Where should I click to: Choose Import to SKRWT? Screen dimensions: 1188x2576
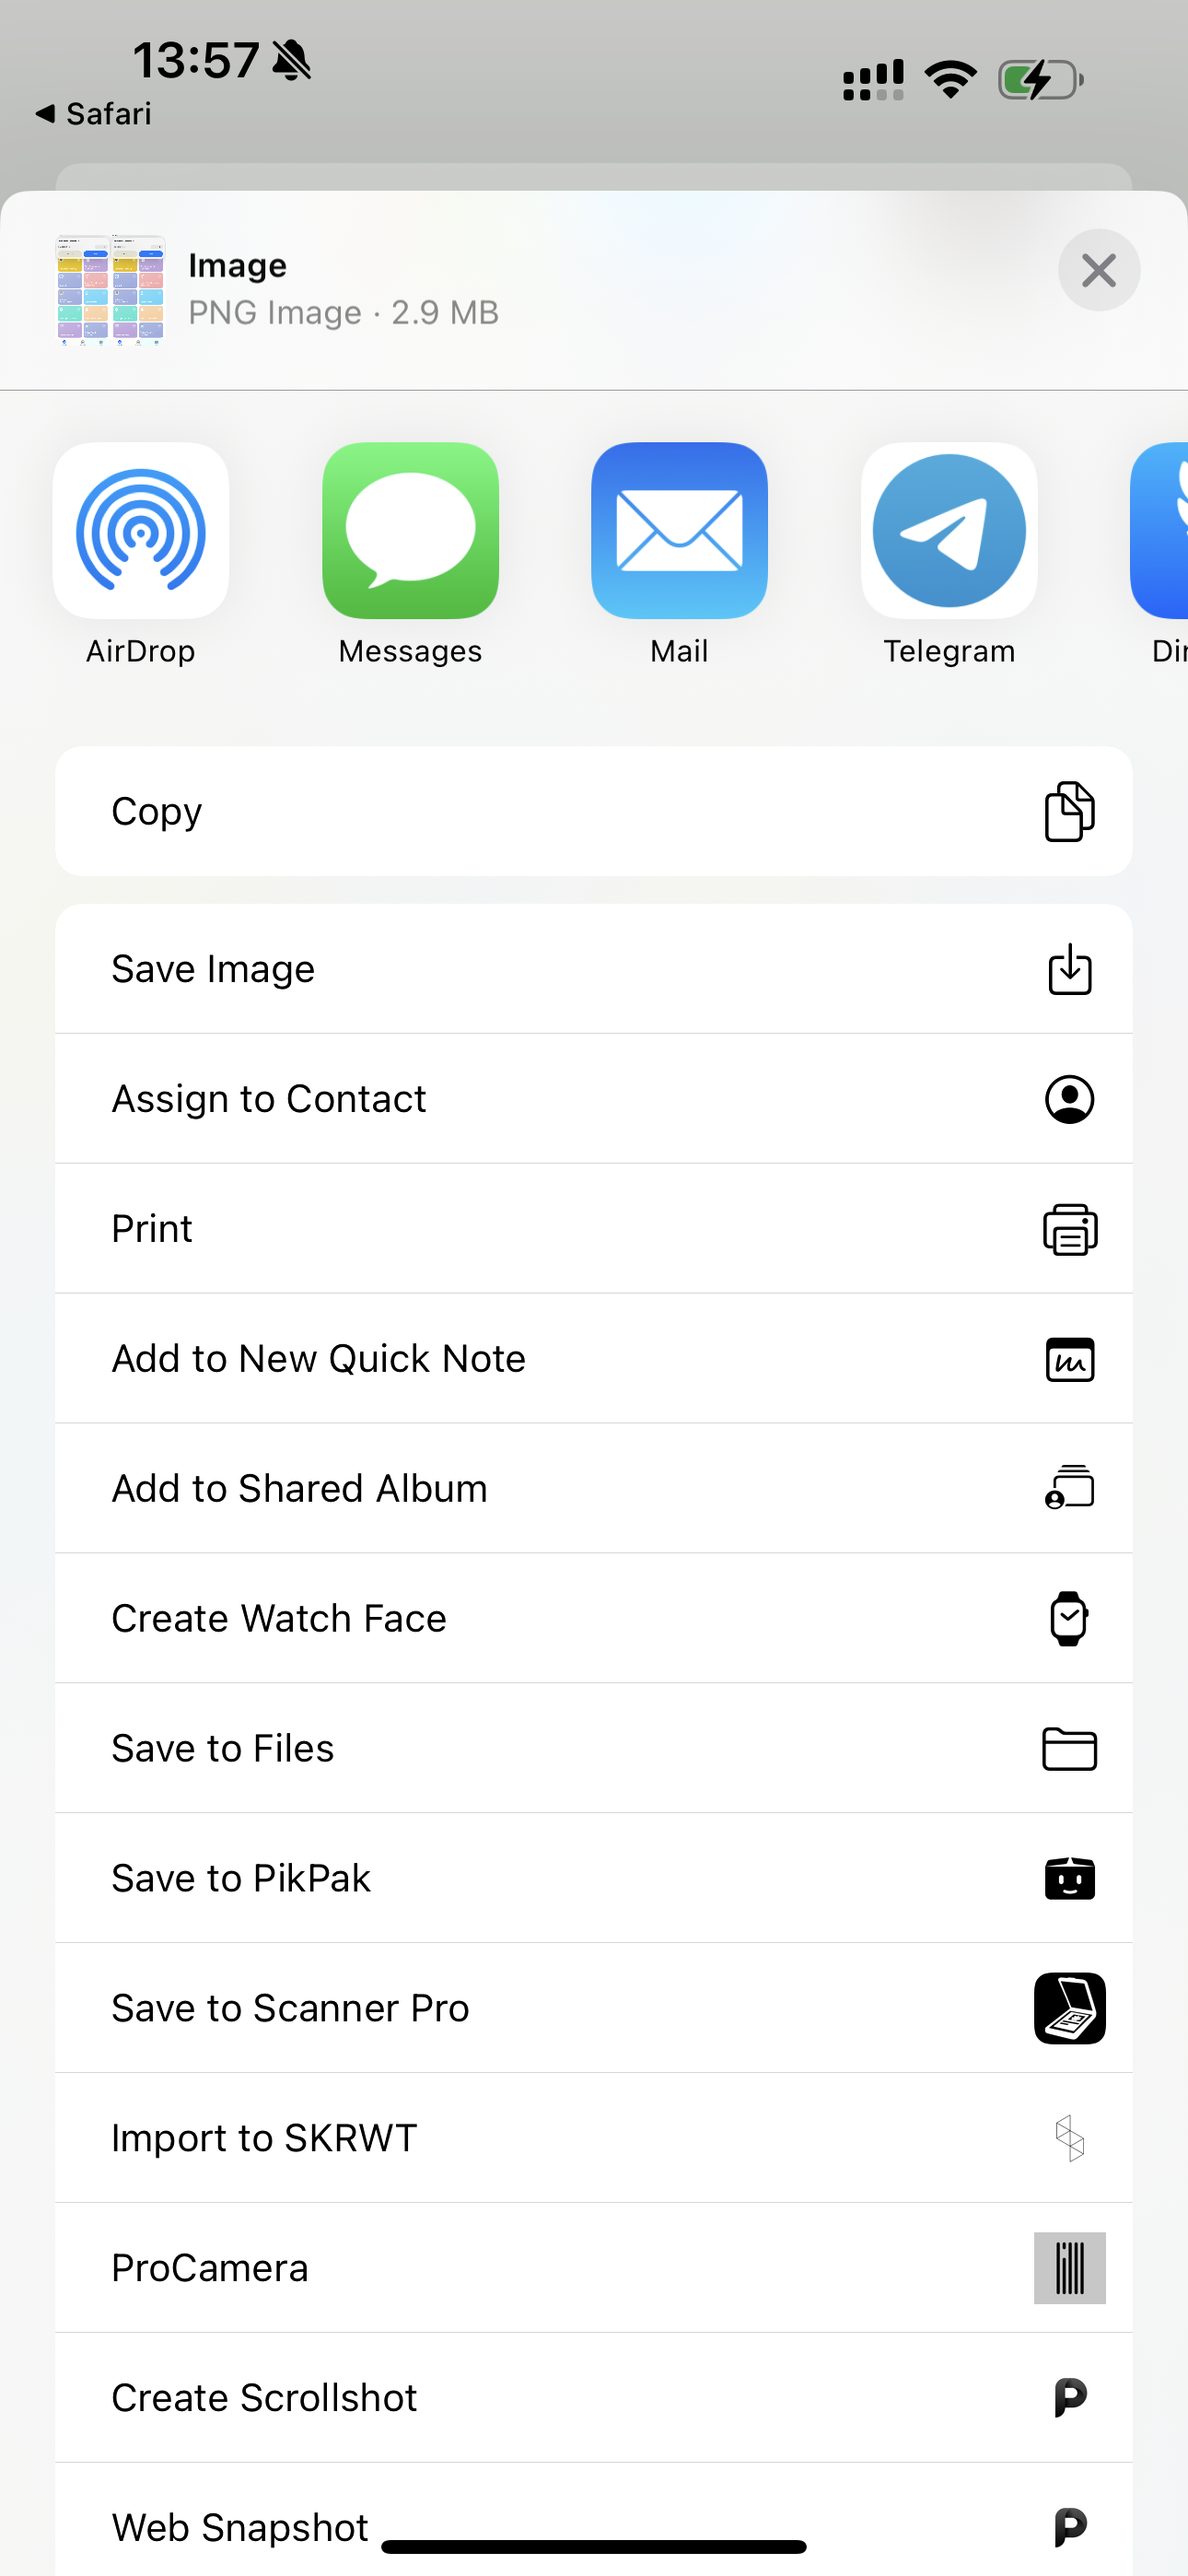593,2138
